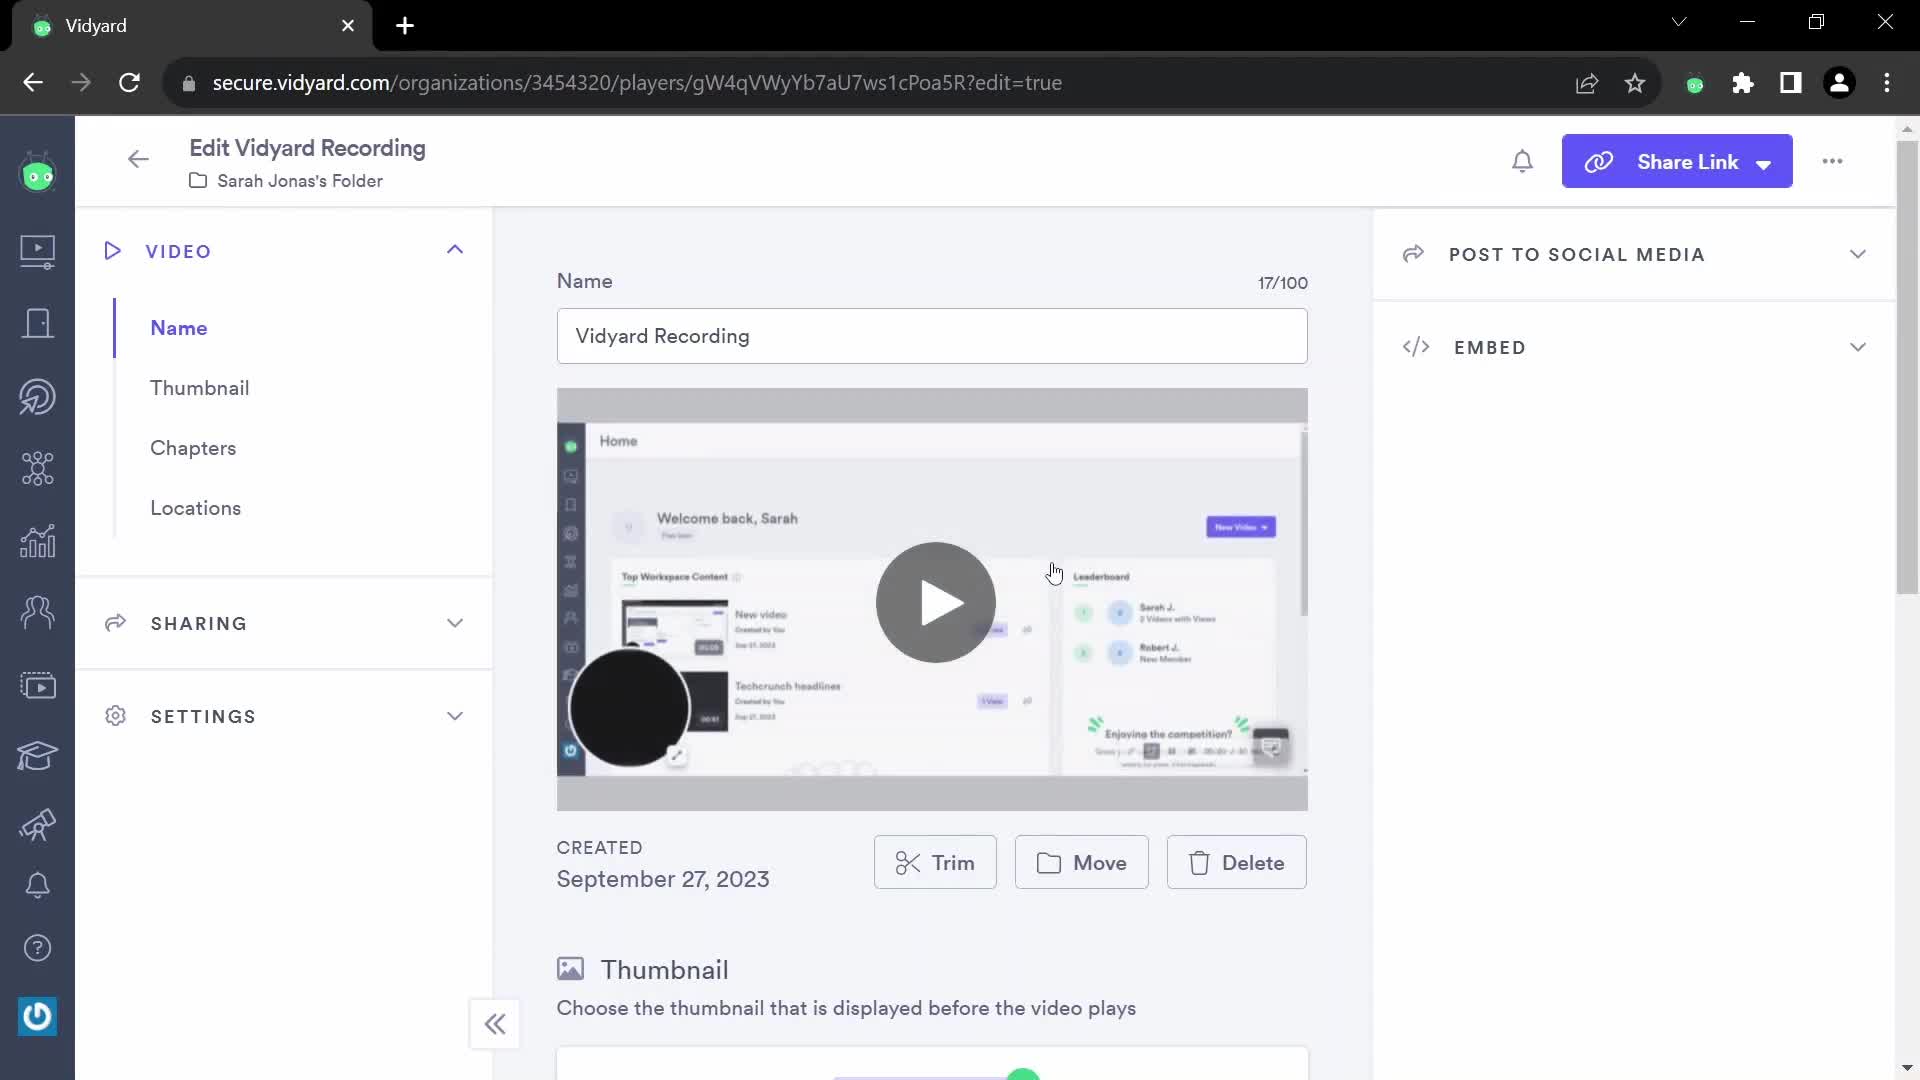Click the Share Link button
Image resolution: width=1920 pixels, height=1080 pixels.
[x=1677, y=161]
